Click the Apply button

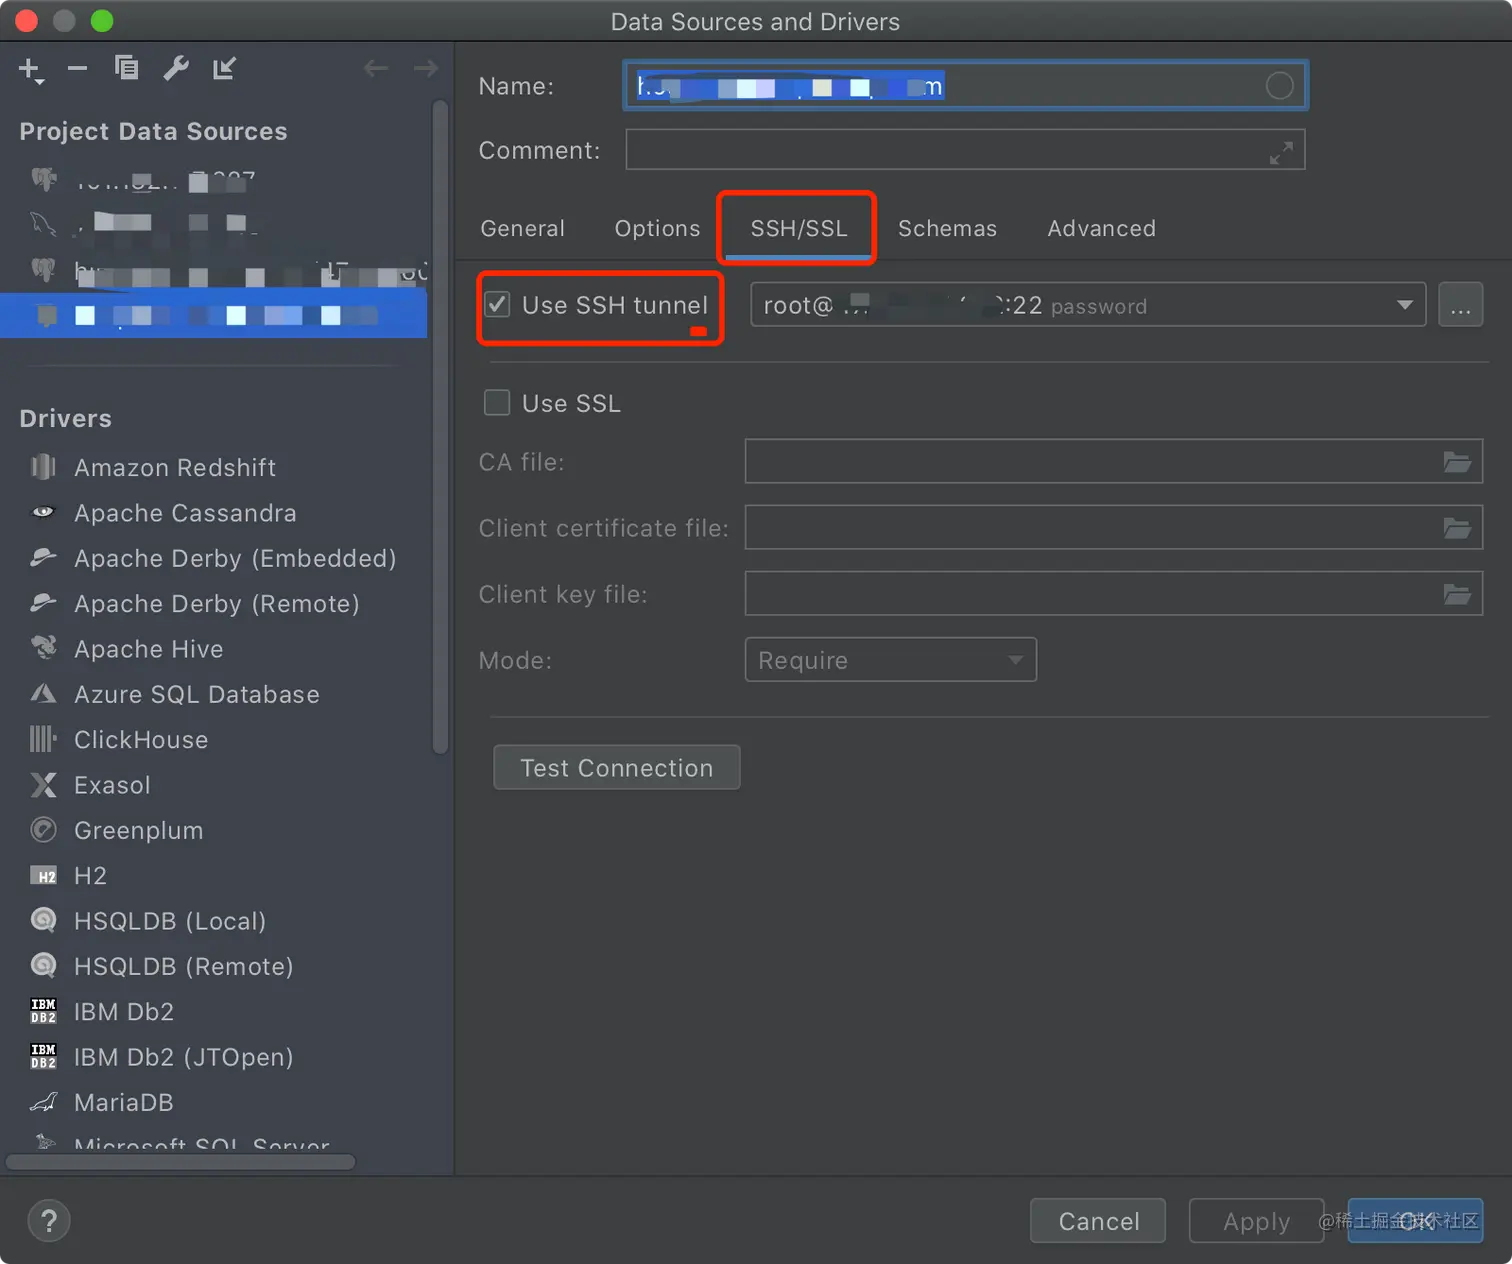pyautogui.click(x=1256, y=1221)
